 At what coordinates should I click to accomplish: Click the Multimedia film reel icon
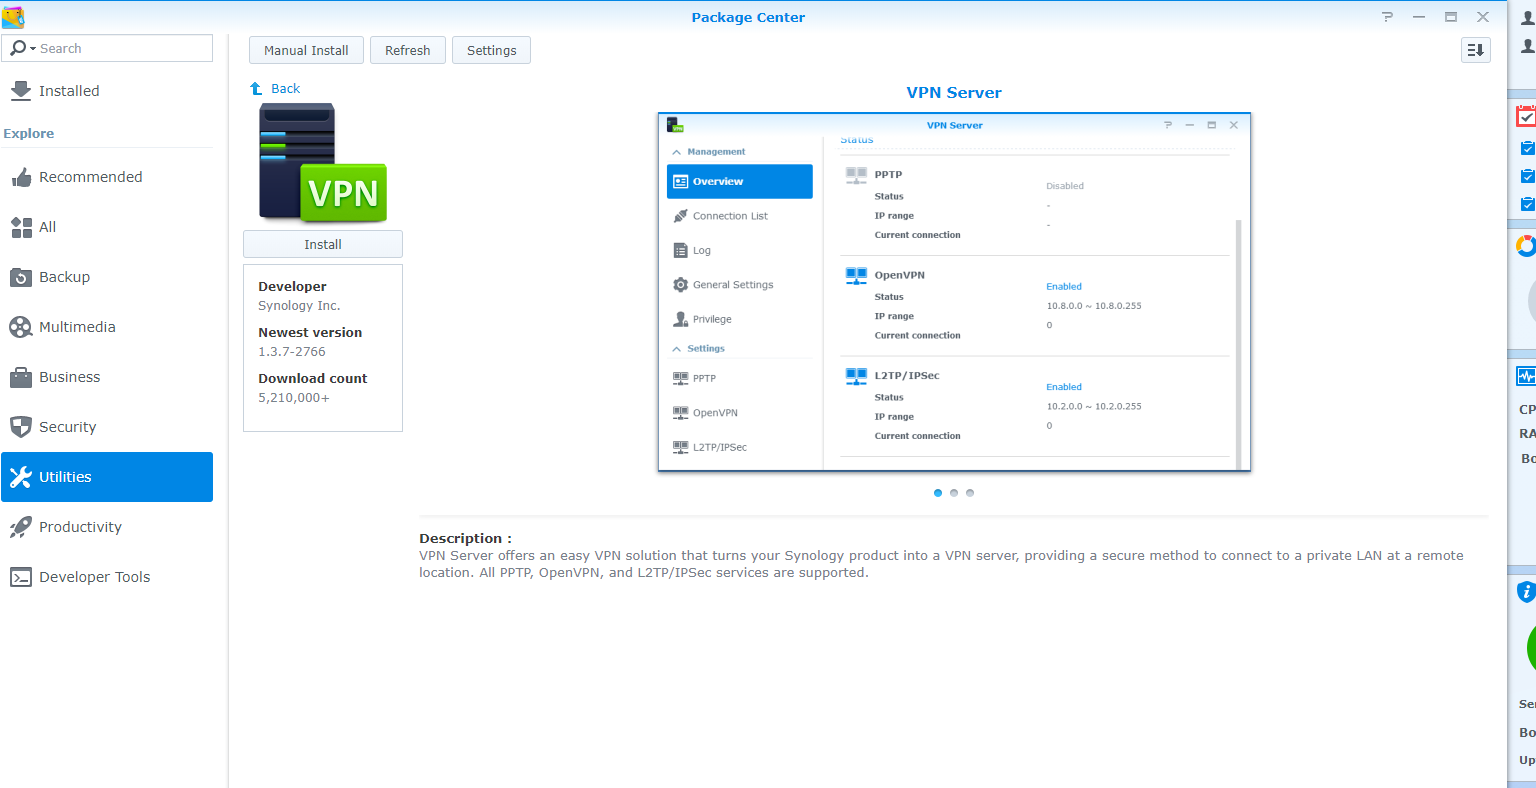[x=21, y=327]
